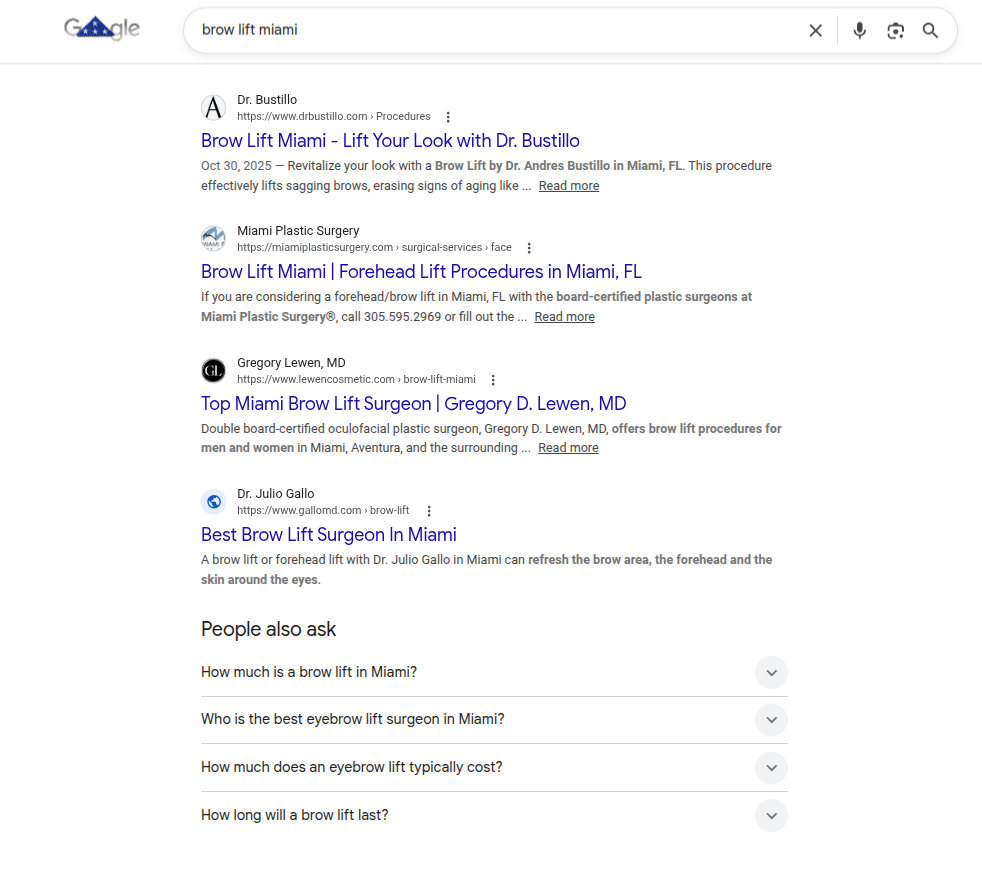
Task: Open Dr. Bustillo favicon icon
Action: (214, 108)
